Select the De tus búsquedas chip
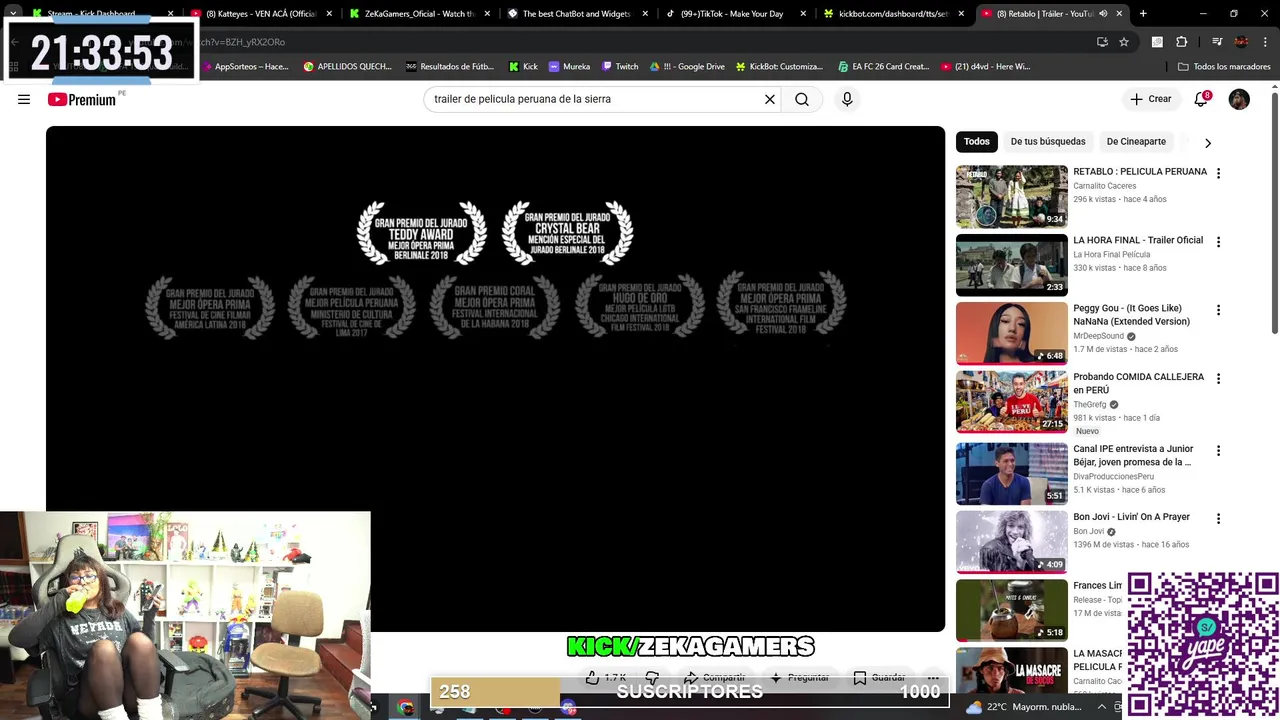This screenshot has width=1280, height=720. click(1047, 142)
